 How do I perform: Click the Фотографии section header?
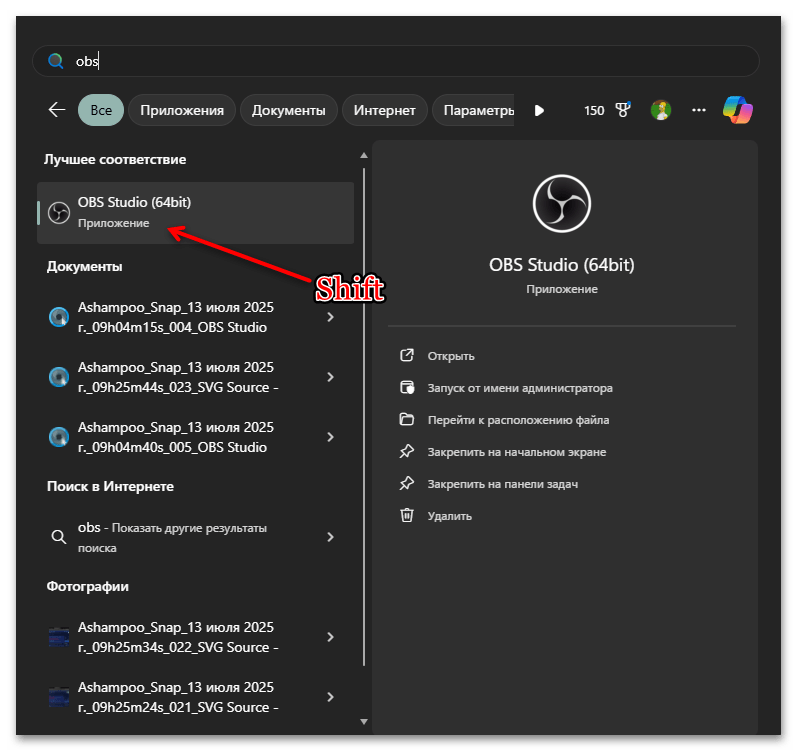(87, 587)
